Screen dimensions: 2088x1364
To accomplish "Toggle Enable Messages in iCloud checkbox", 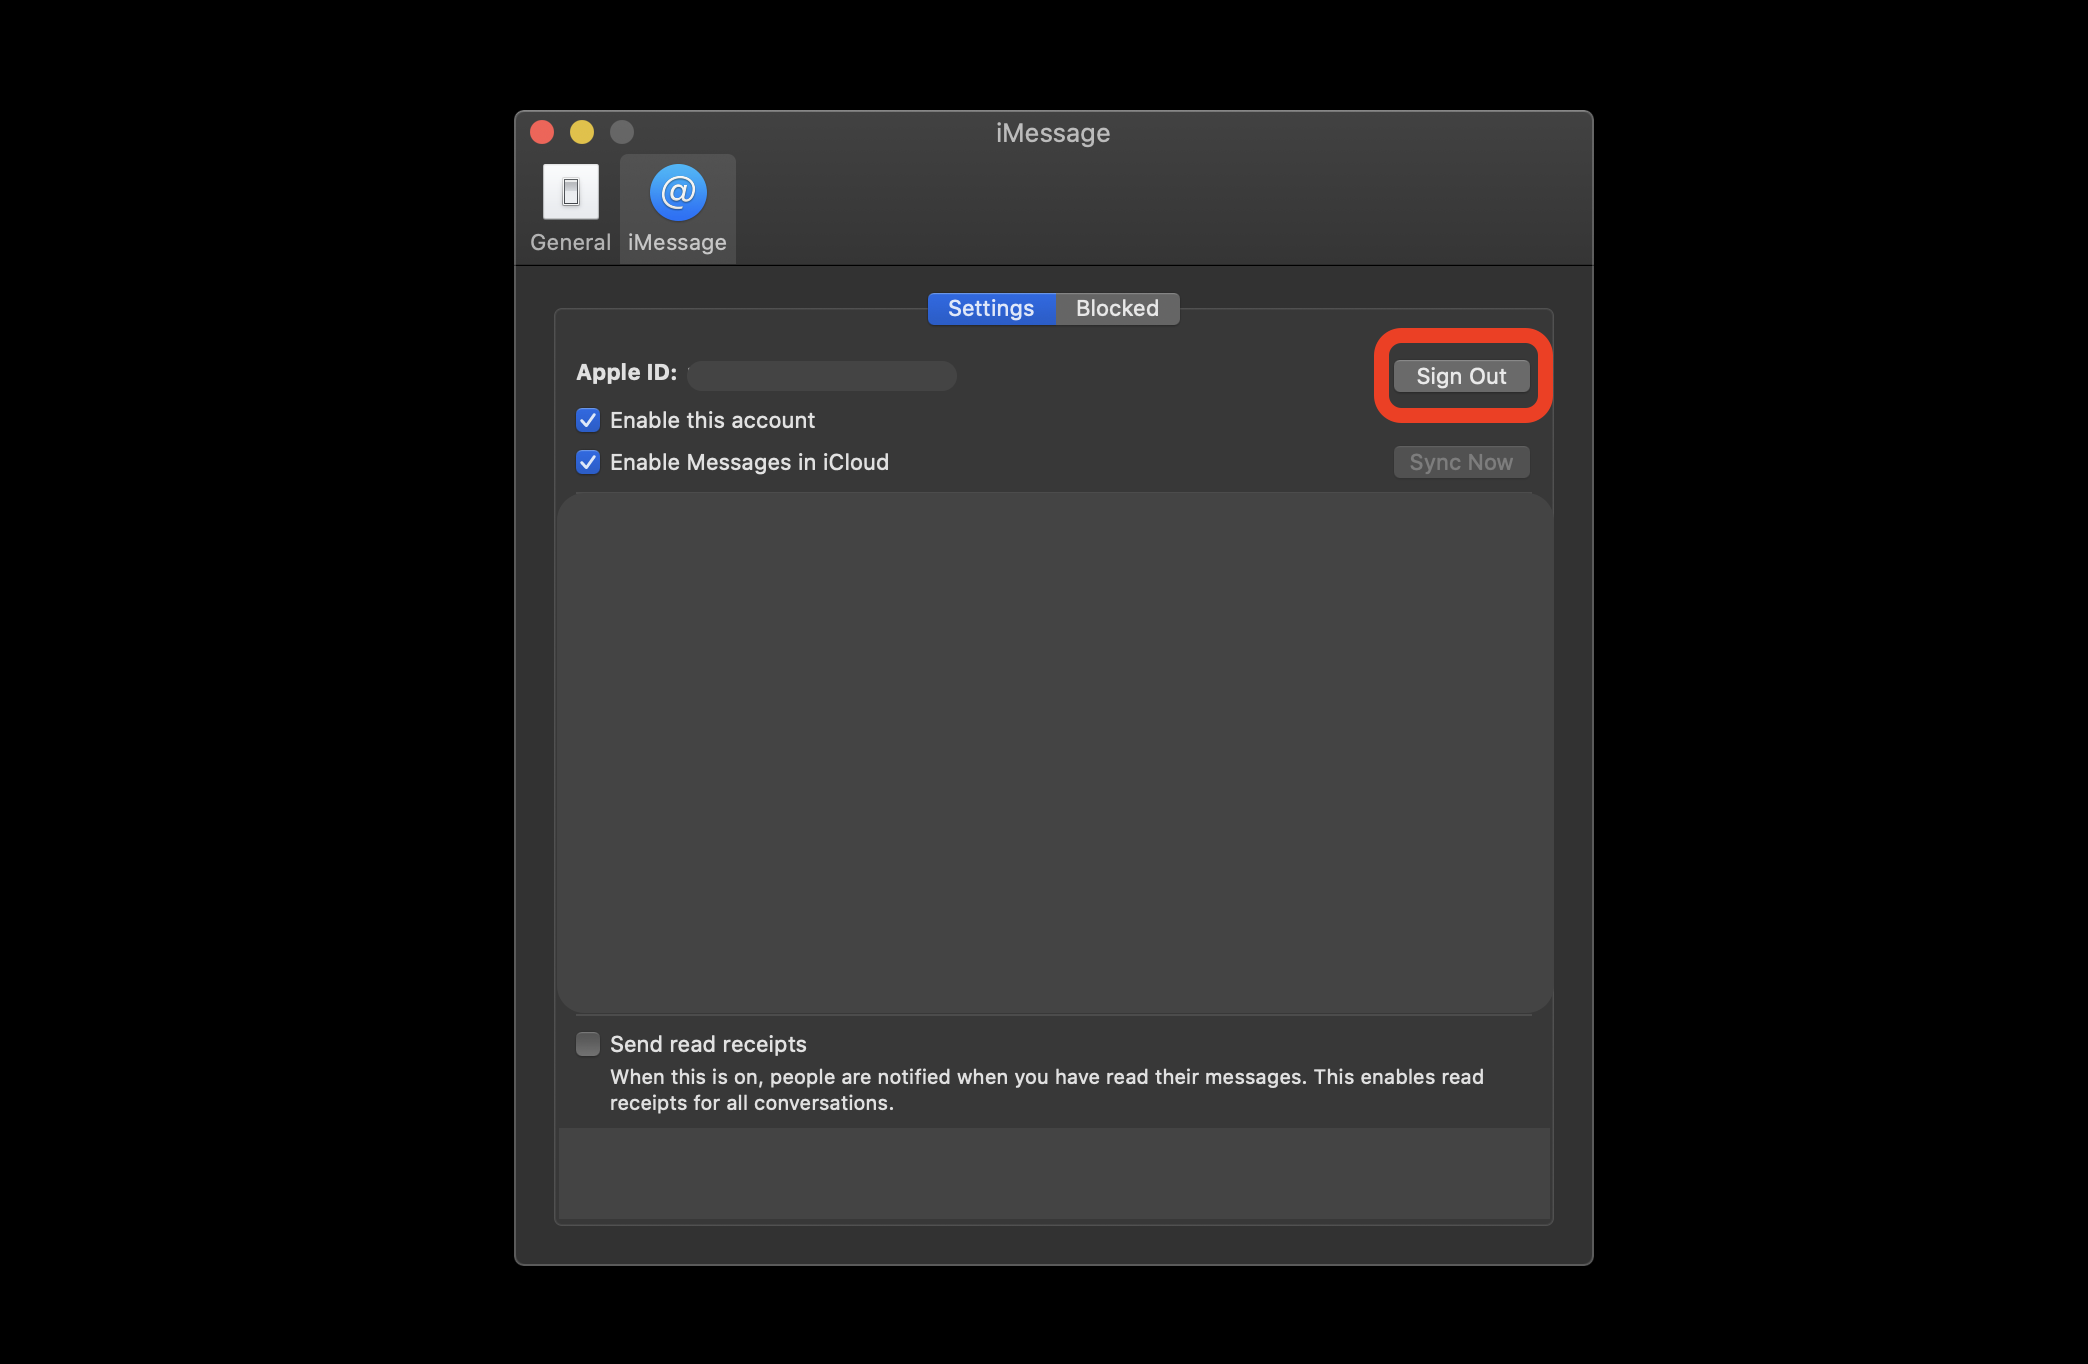I will coord(586,461).
